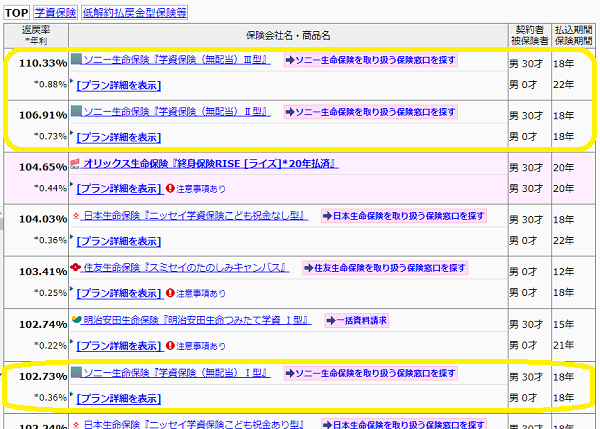The width and height of the screenshot is (600, 429).
Task: Select the *0.88% annual rate value
Action: point(51,84)
